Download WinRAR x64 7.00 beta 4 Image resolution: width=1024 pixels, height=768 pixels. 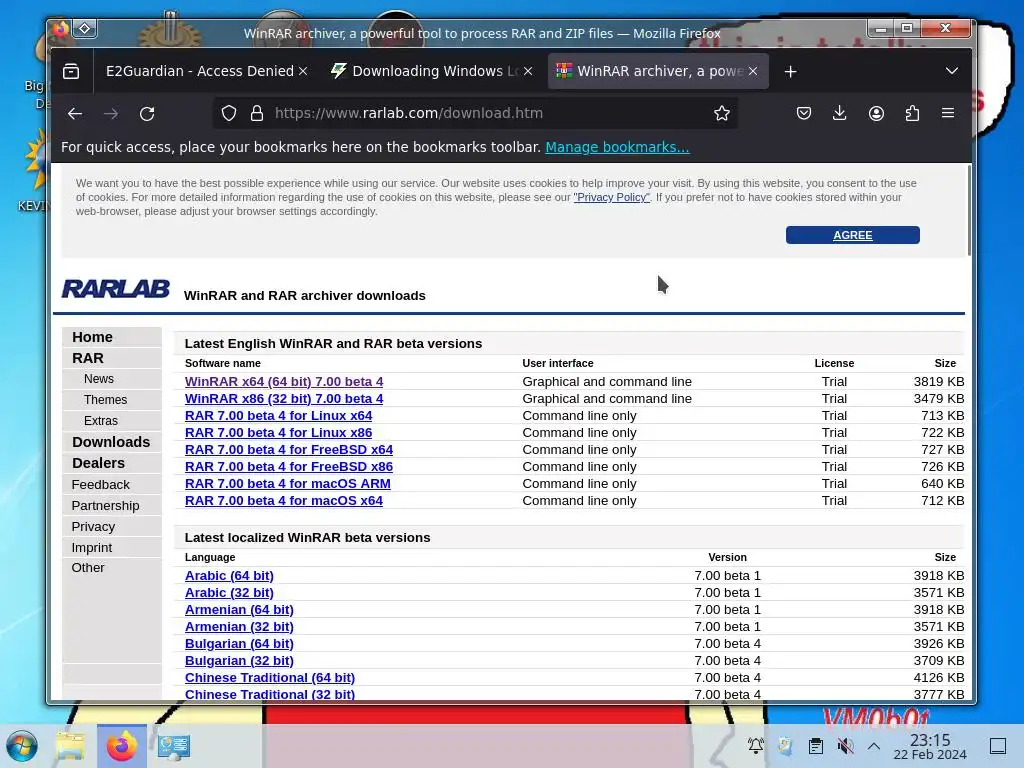click(x=284, y=381)
